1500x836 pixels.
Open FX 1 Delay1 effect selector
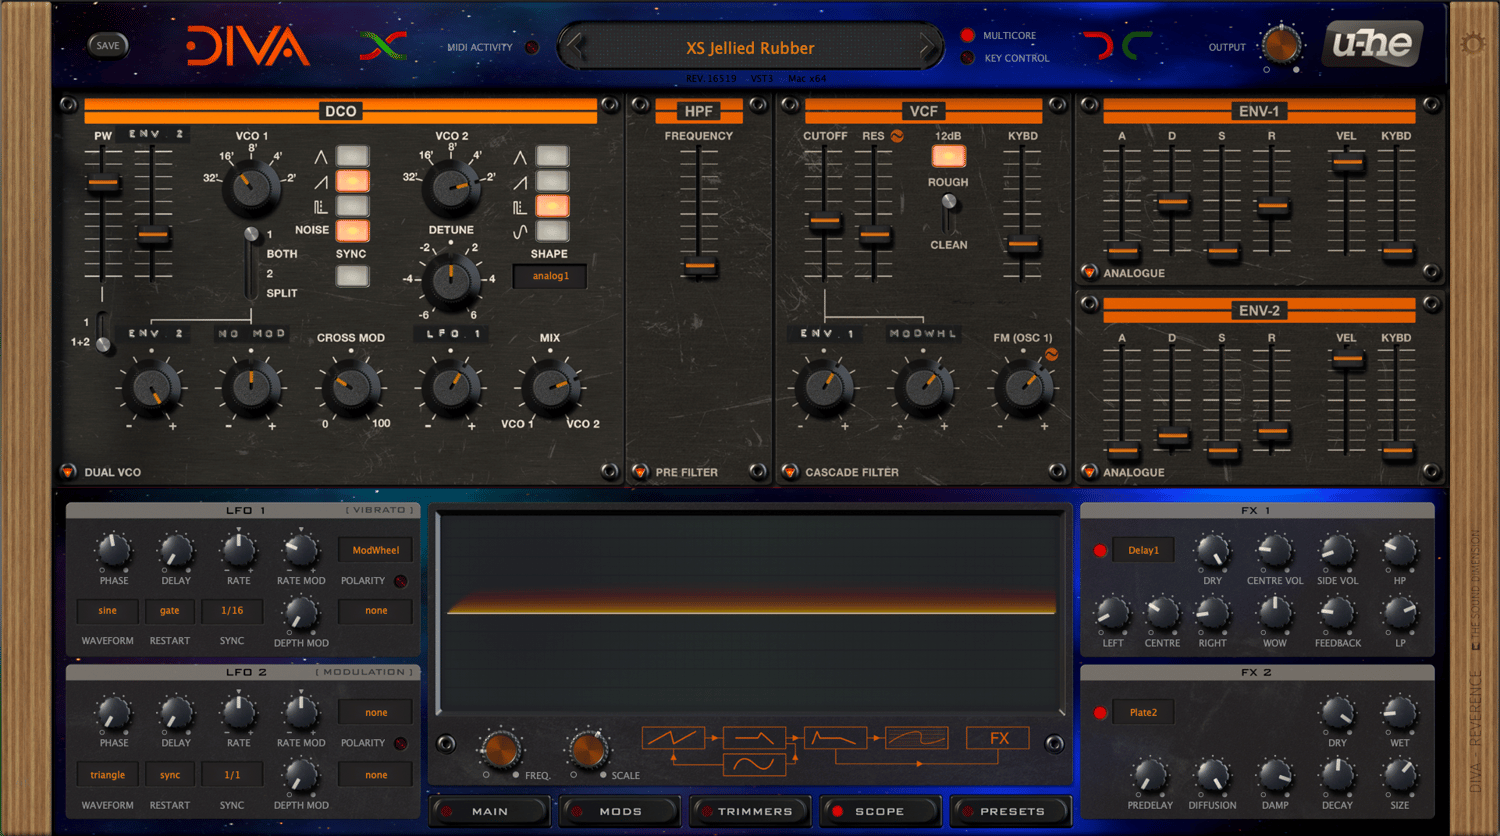point(1143,550)
